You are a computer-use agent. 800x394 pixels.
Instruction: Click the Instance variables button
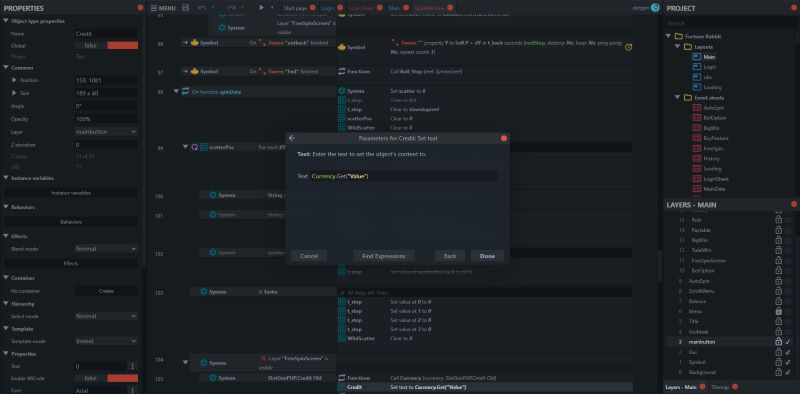tap(71, 193)
